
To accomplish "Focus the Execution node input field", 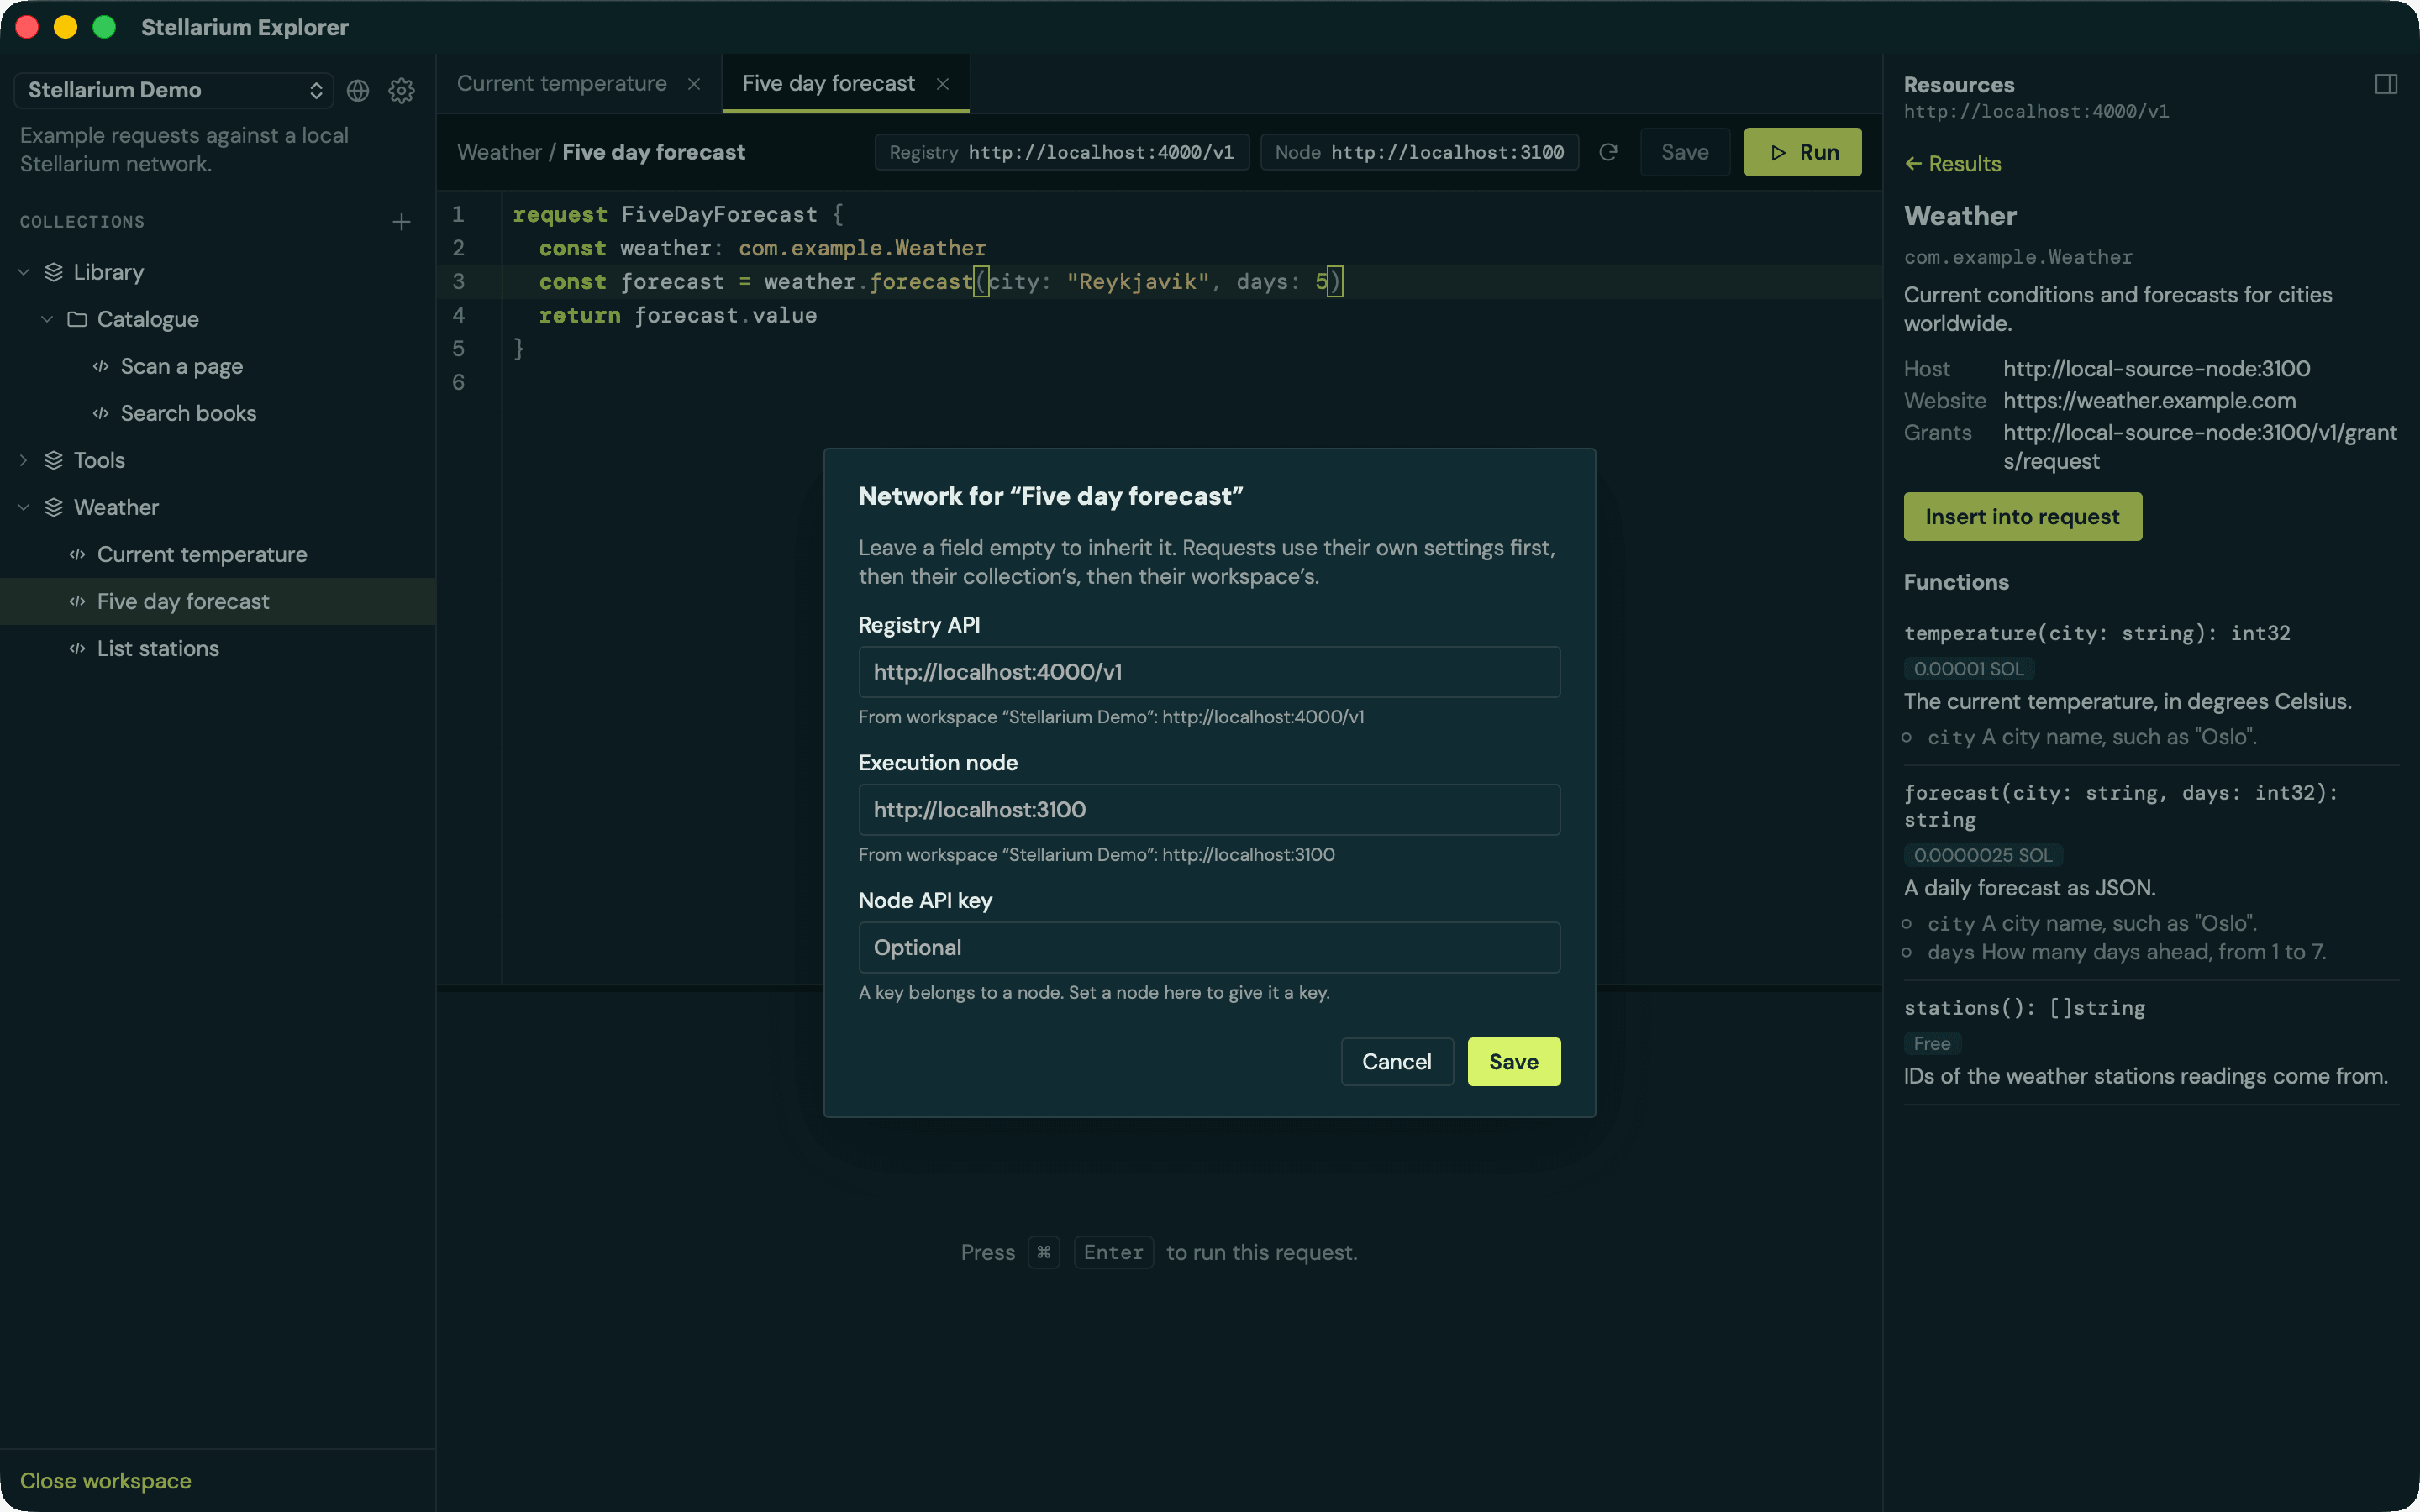I will coord(1209,809).
